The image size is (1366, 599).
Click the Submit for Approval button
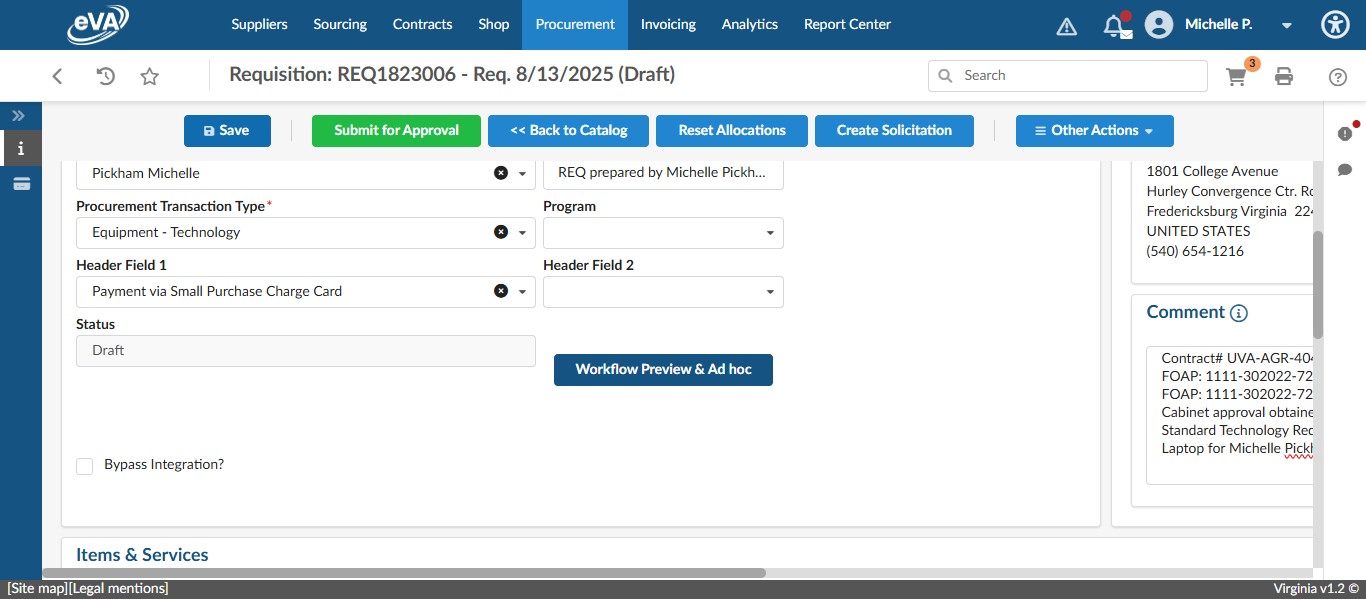[396, 130]
